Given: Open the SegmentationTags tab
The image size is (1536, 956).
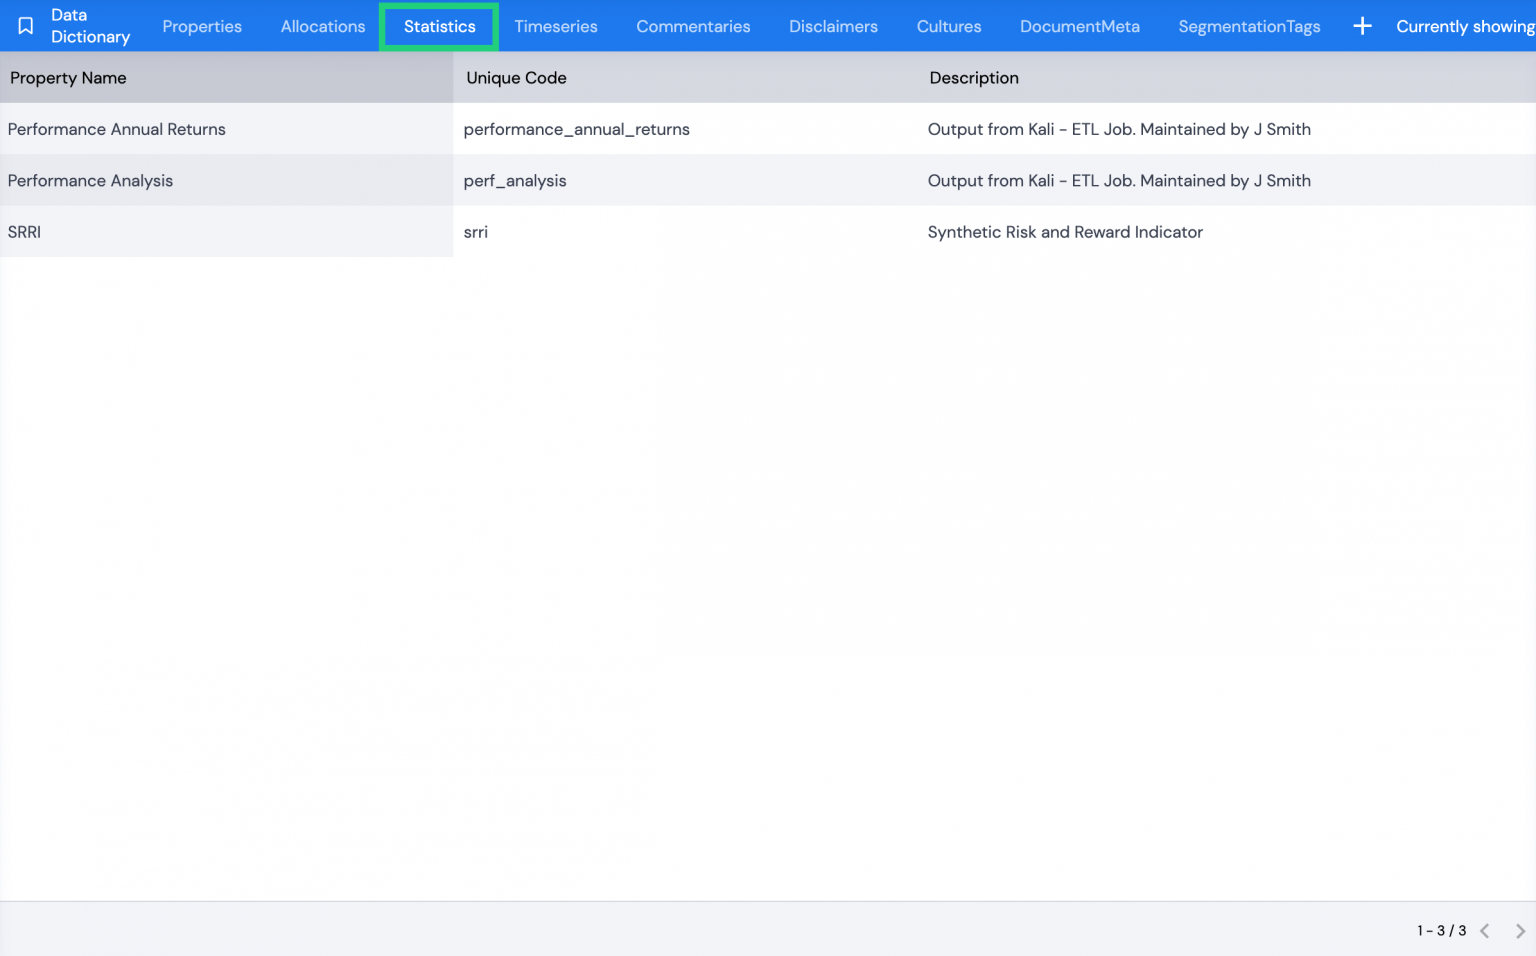Looking at the screenshot, I should click(x=1249, y=26).
